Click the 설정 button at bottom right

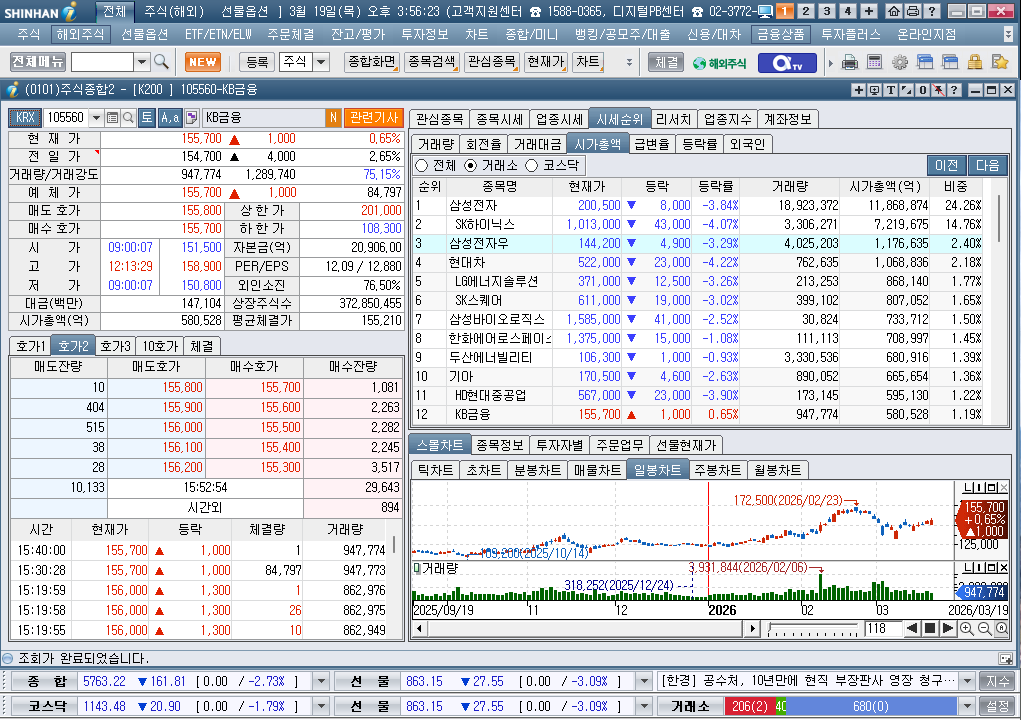[997, 706]
